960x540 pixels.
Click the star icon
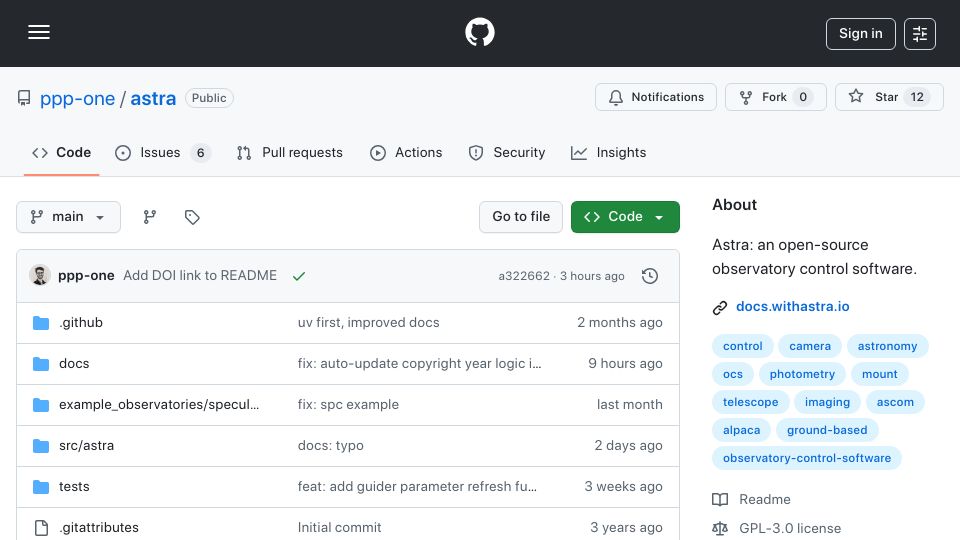[x=856, y=96]
